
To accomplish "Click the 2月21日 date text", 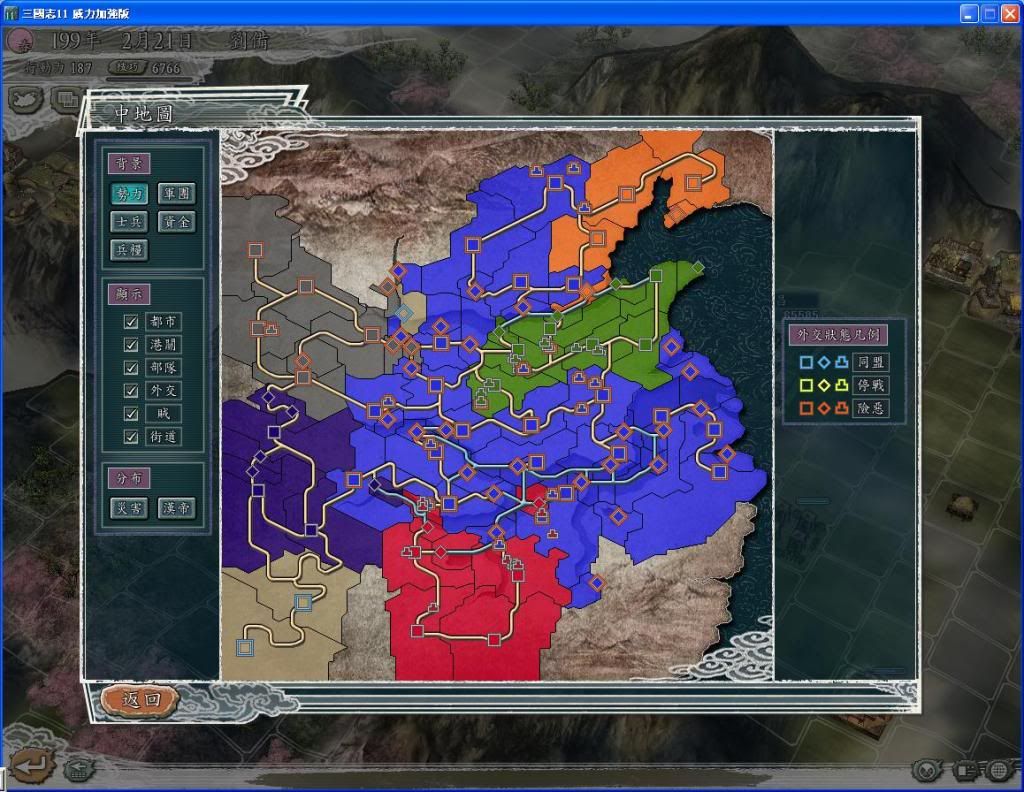I will tap(157, 41).
